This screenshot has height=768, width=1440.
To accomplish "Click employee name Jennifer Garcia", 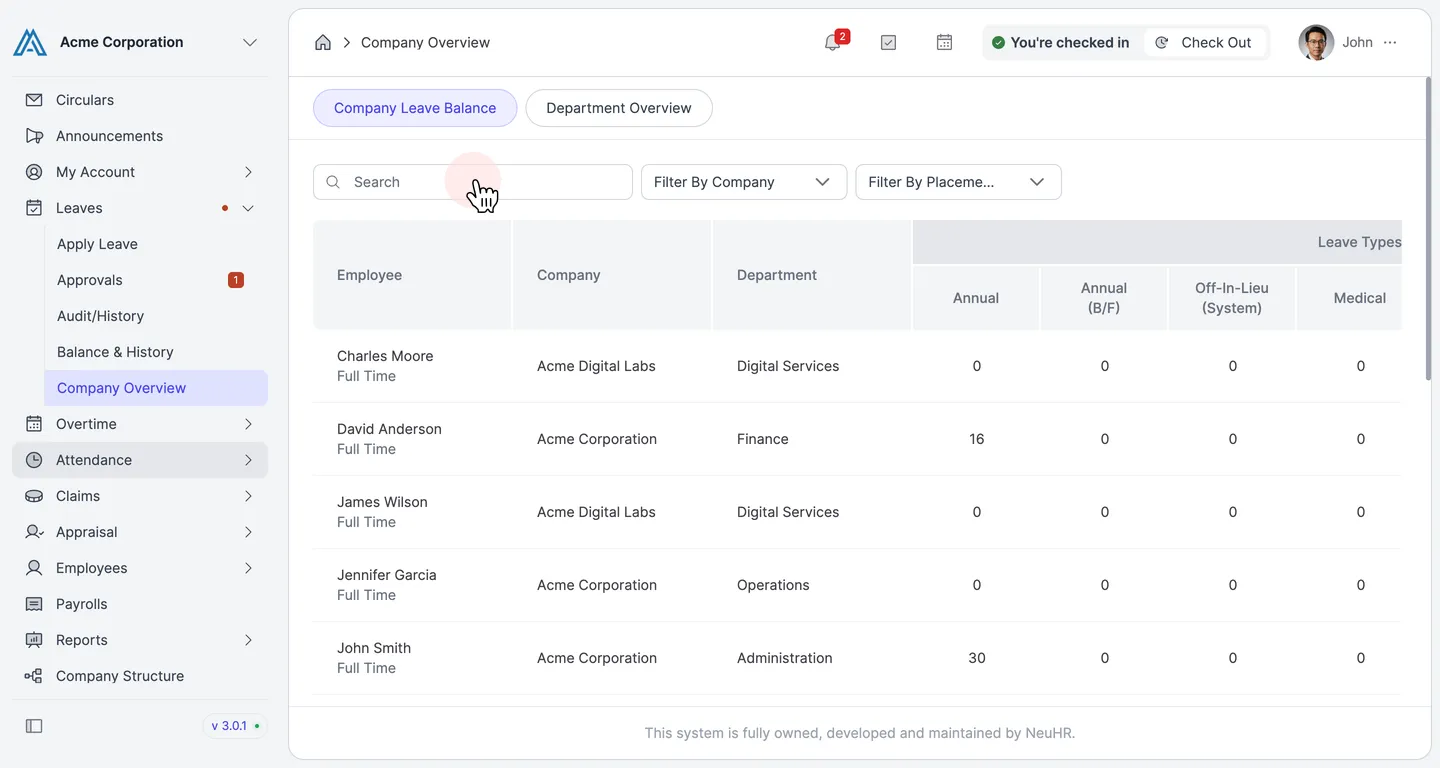I will 387,575.
